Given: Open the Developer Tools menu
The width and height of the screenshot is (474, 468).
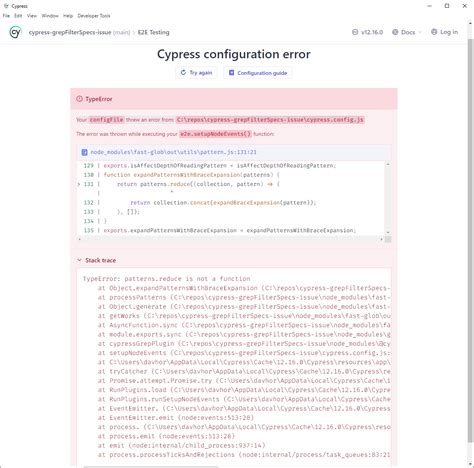Looking at the screenshot, I should click(94, 16).
